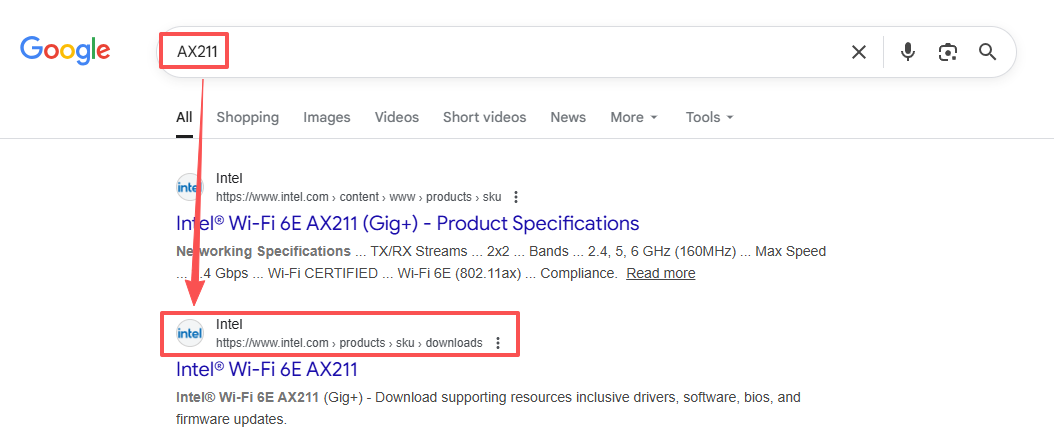Select the Short videos tab

pos(484,117)
